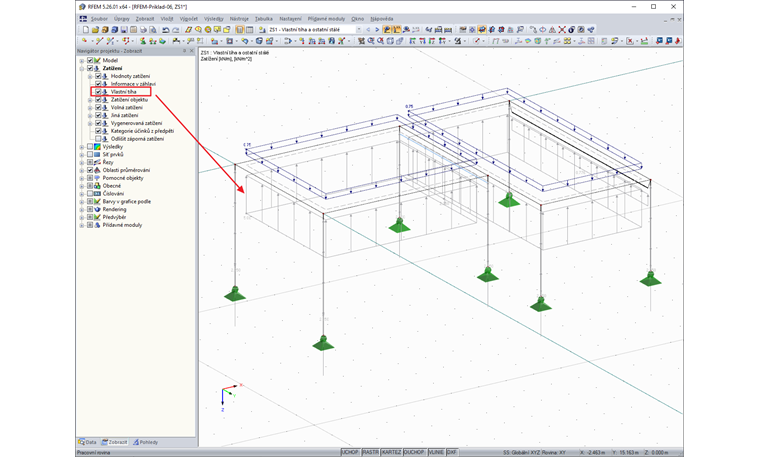This screenshot has height=457, width=760.
Task: Uncheck the Vlastní tíha checkbox
Action: pyautogui.click(x=98, y=92)
